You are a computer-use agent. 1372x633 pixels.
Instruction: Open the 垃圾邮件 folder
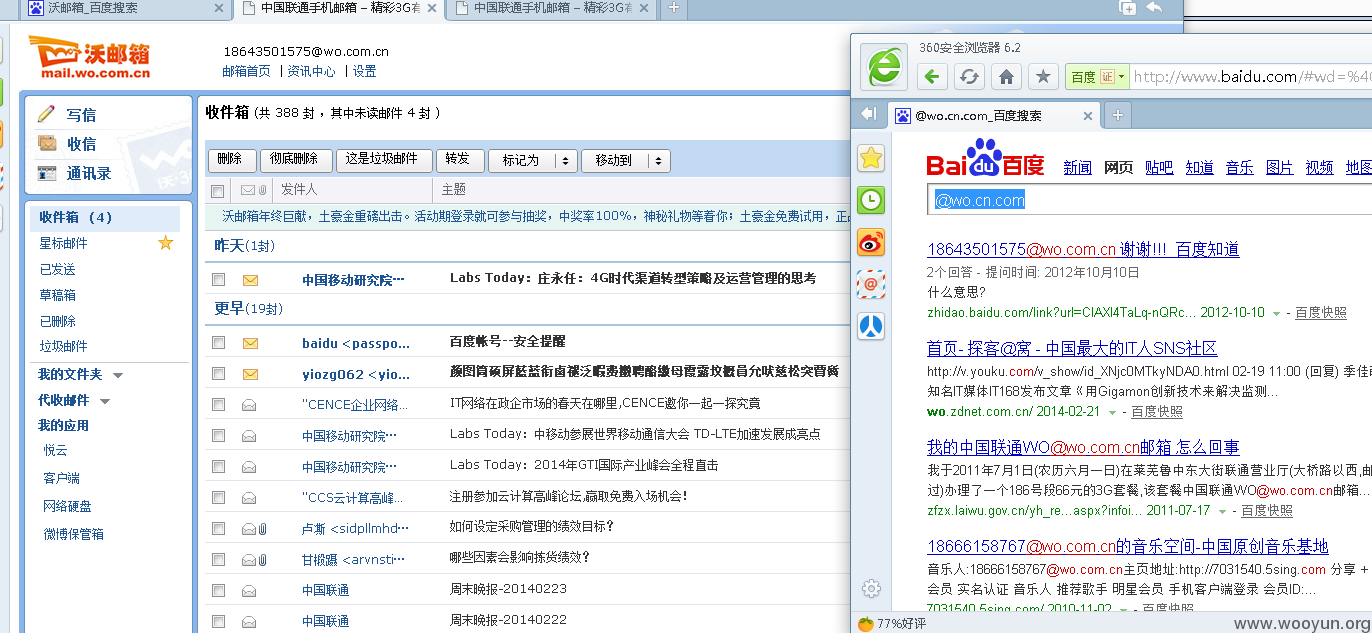[x=64, y=347]
